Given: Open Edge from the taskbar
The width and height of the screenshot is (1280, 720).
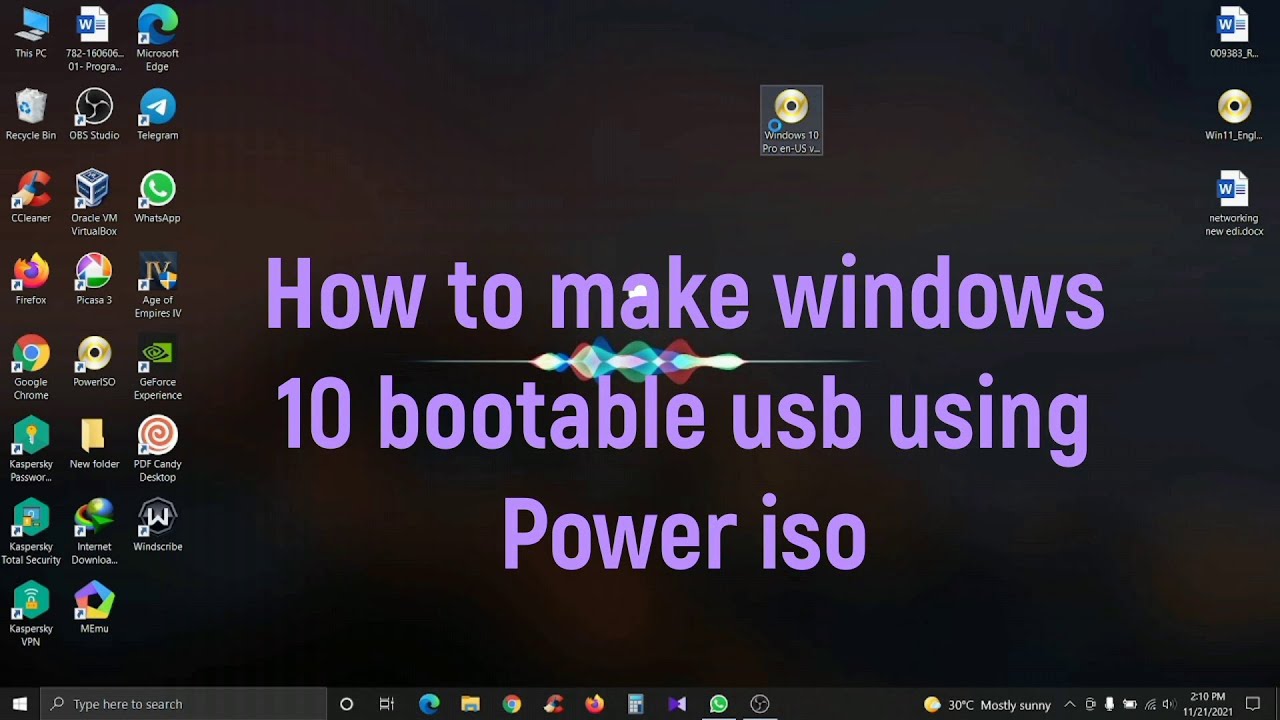Looking at the screenshot, I should 429,704.
